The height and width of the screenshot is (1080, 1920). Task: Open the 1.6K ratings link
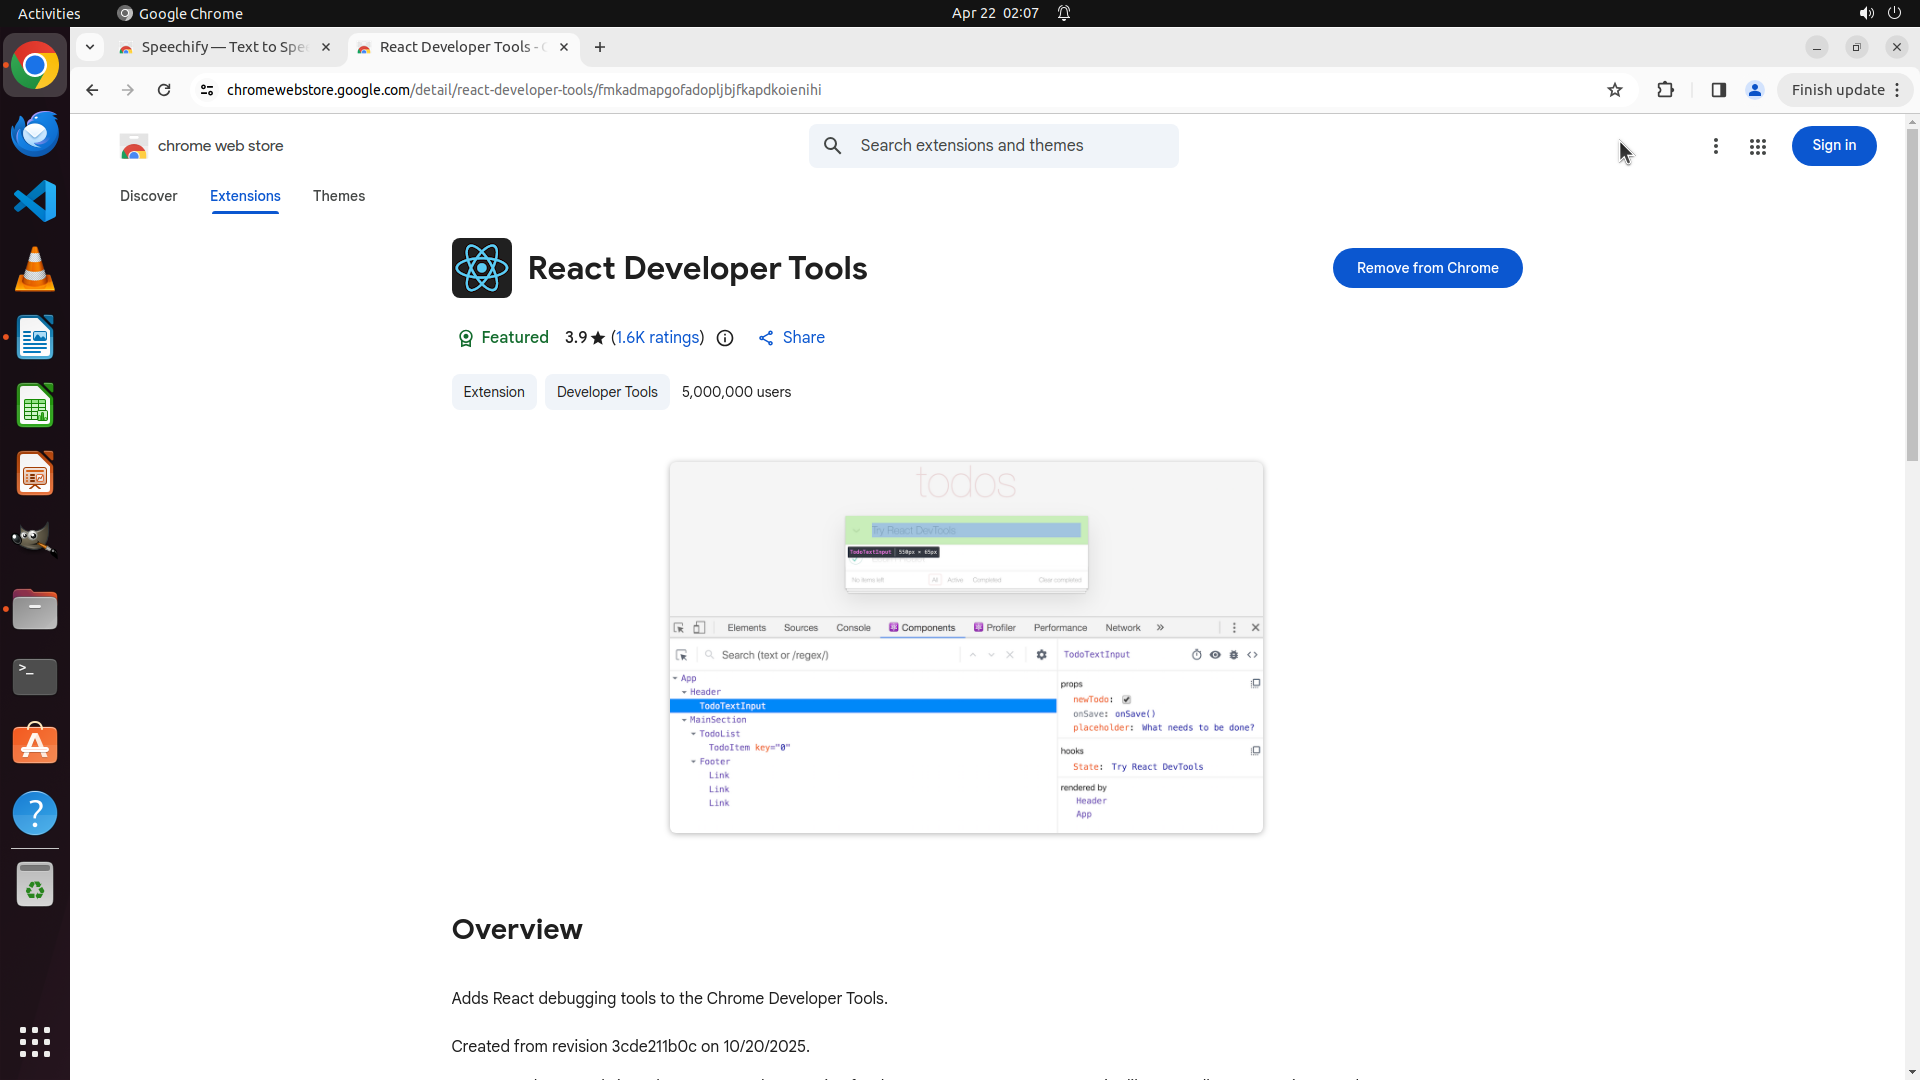coord(657,338)
